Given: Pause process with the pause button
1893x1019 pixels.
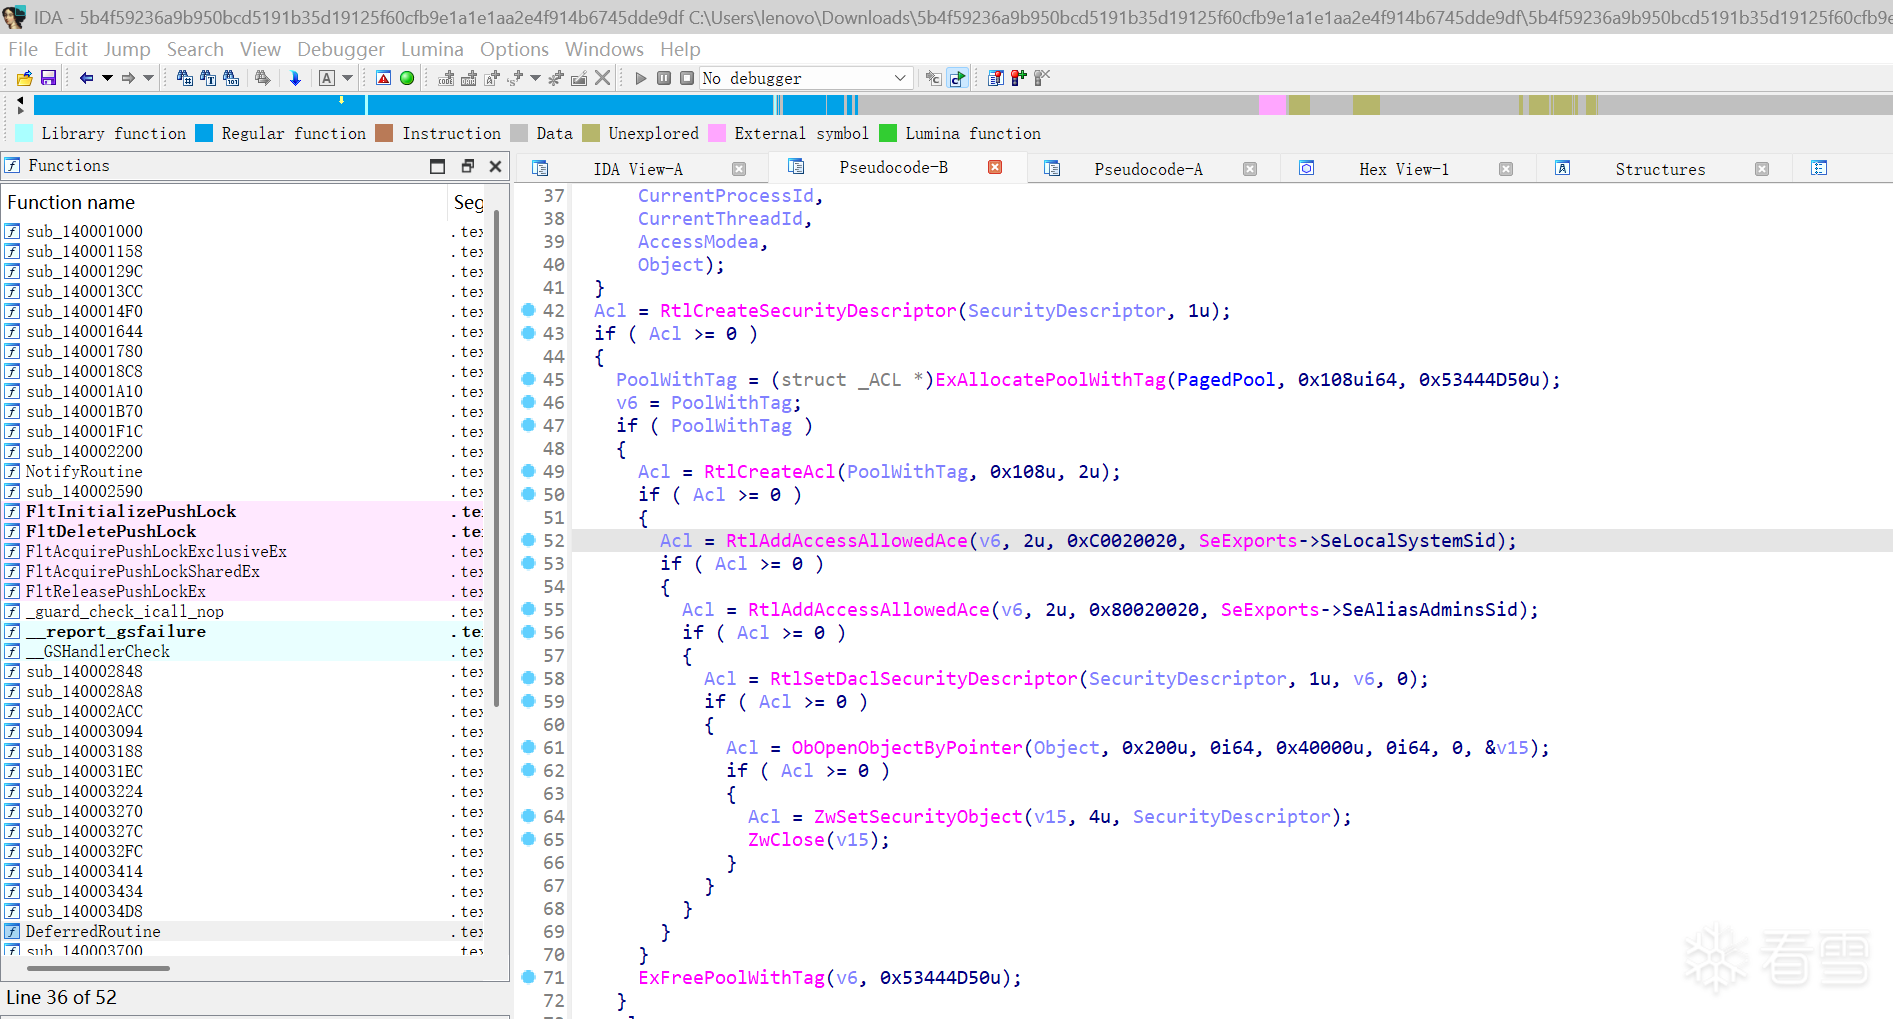Looking at the screenshot, I should (664, 78).
